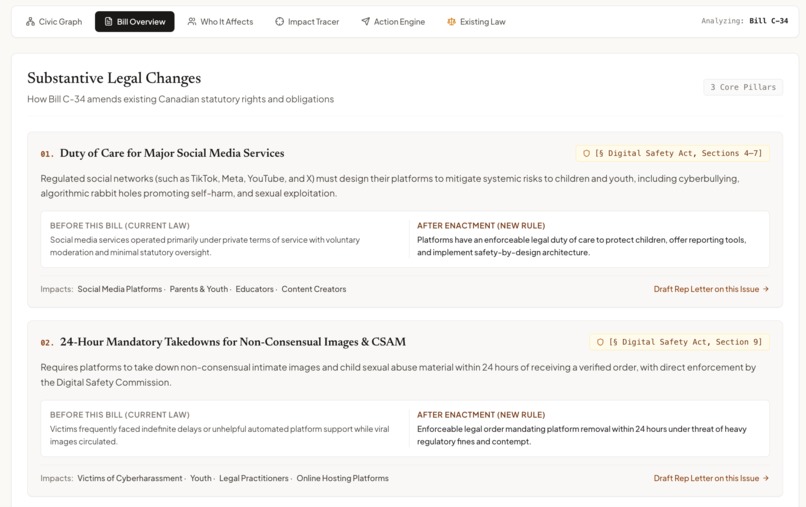Click the Duty of Care for Major Social Media Services heading
The width and height of the screenshot is (806, 507).
172,153
